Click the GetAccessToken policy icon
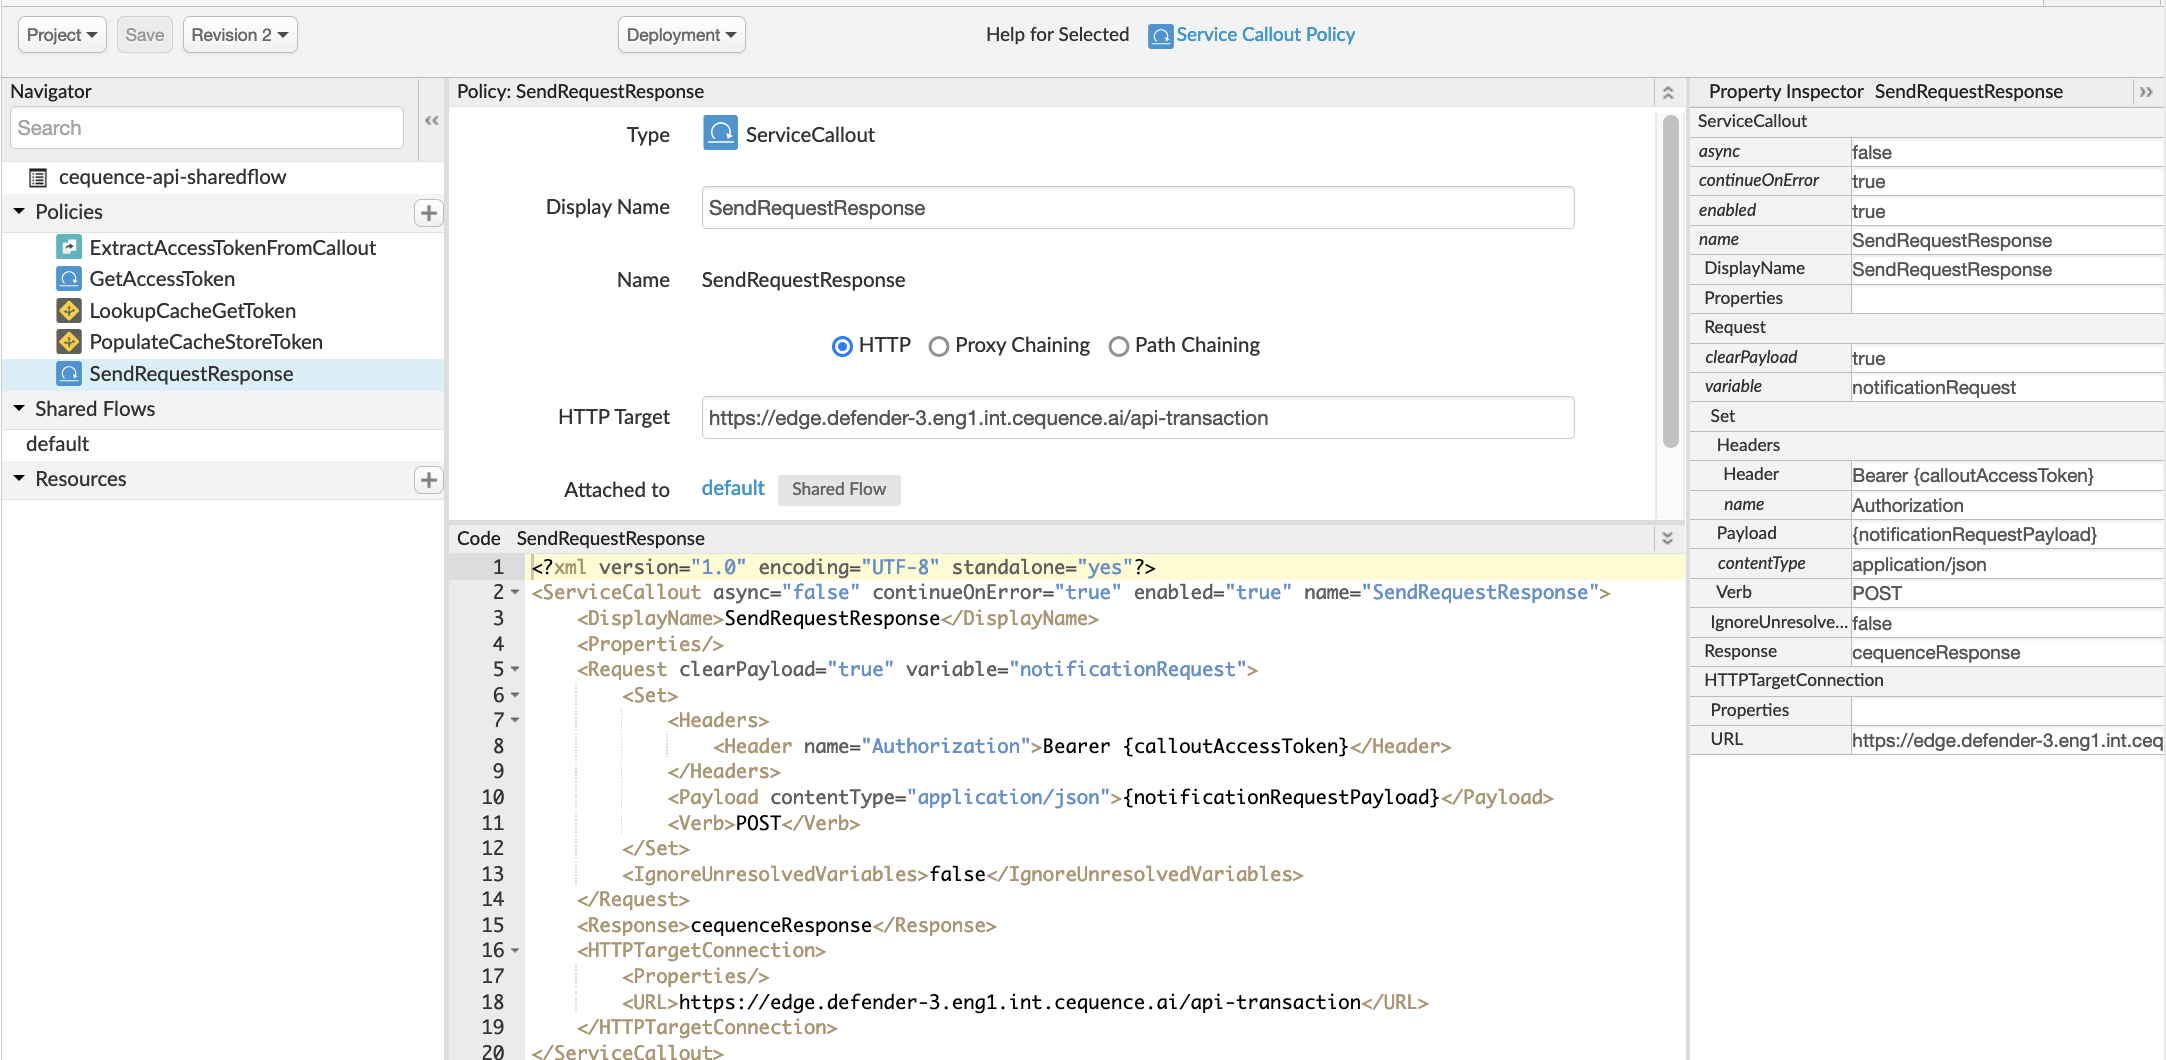 [x=68, y=279]
